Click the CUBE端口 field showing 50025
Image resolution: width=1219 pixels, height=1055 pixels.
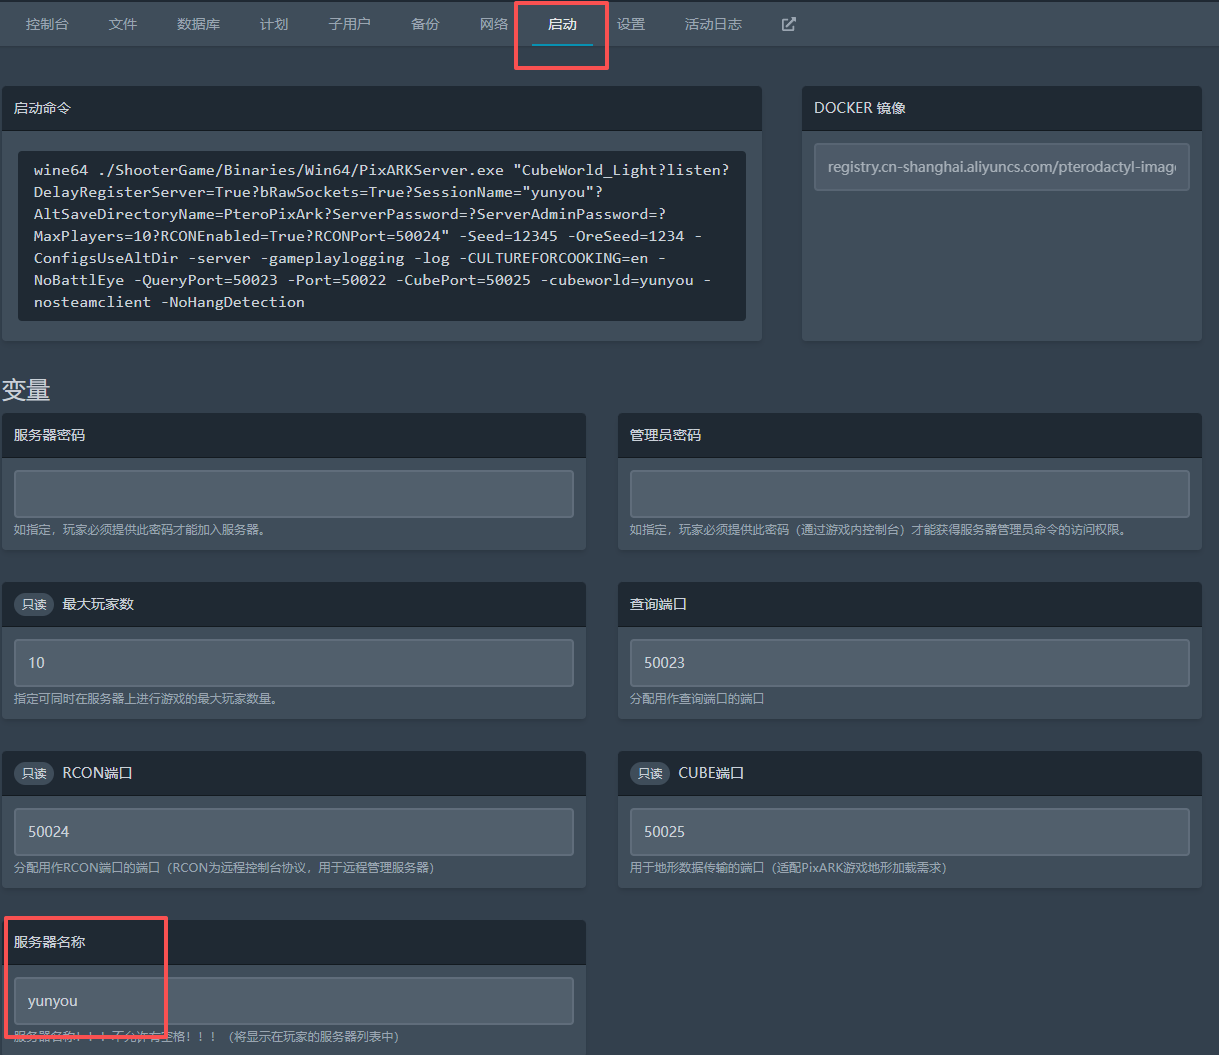point(909,832)
